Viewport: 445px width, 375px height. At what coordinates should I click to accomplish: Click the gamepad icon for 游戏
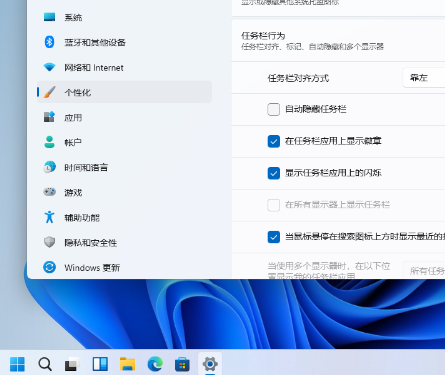pos(49,192)
